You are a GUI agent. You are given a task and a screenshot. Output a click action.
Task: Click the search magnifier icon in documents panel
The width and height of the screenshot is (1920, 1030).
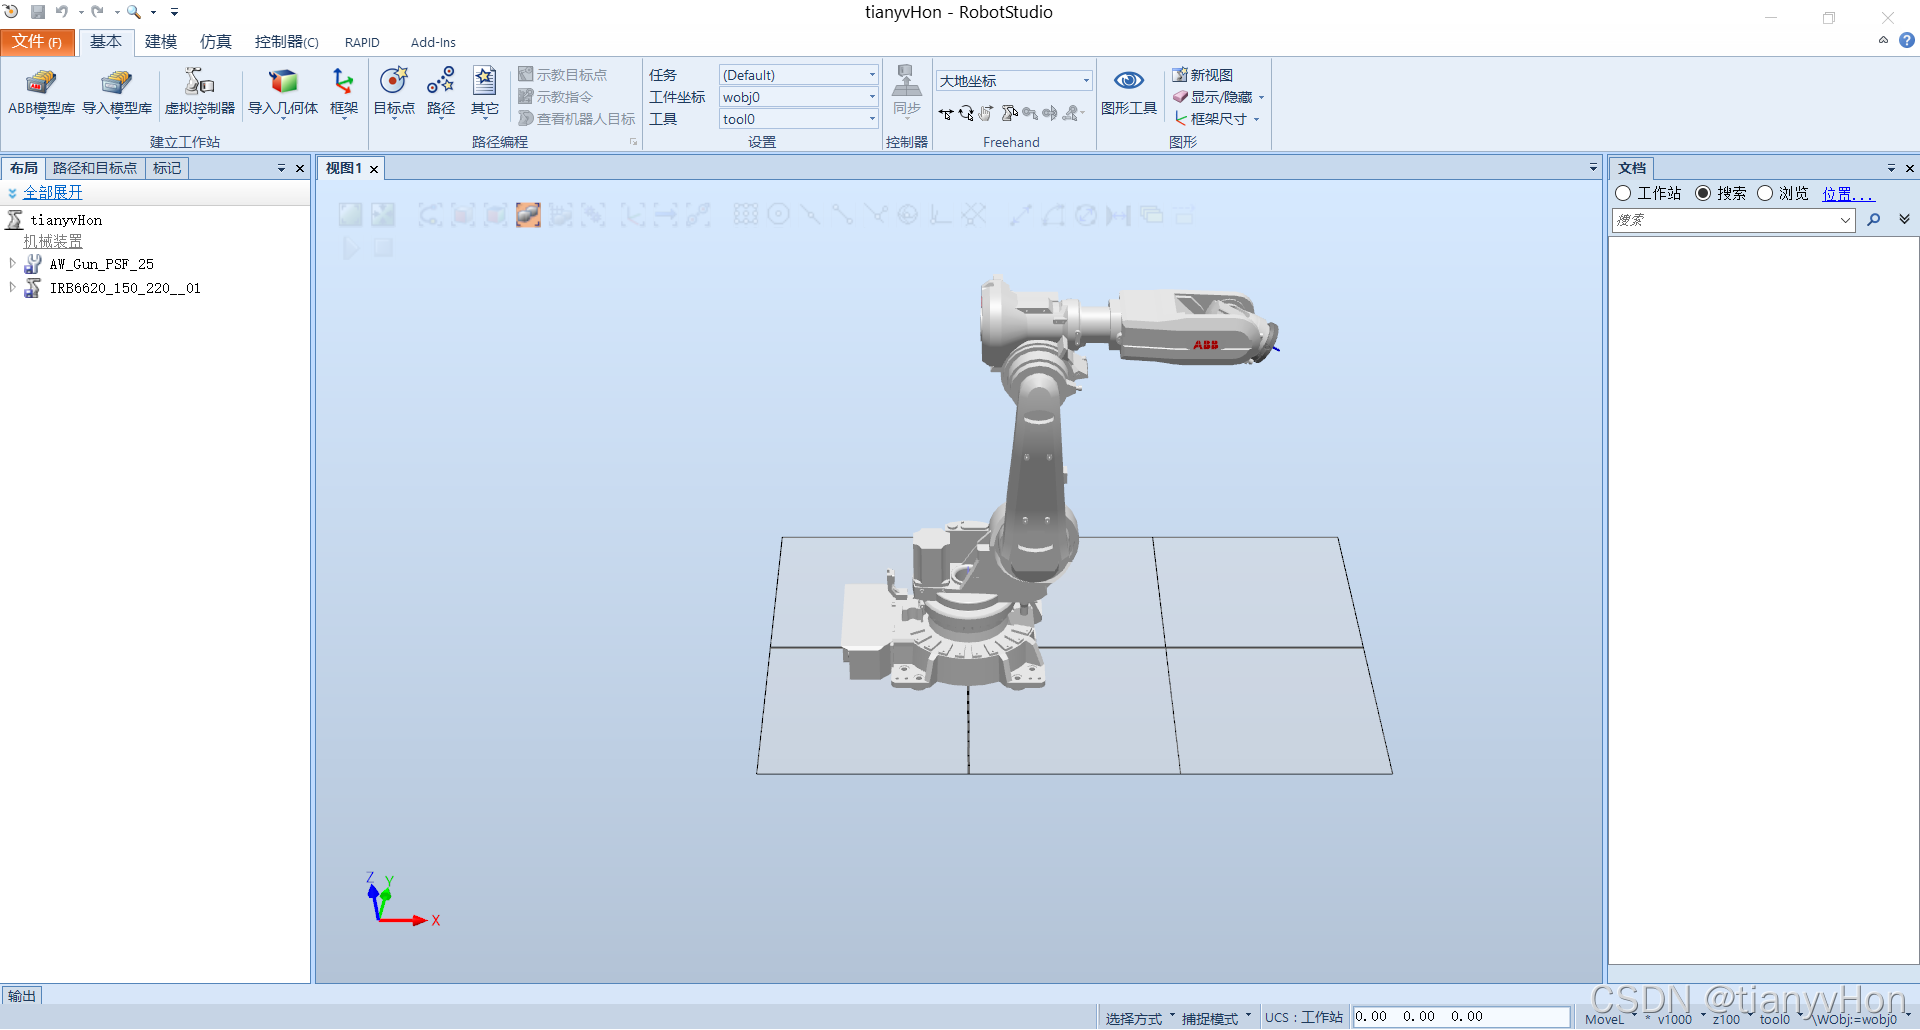[x=1874, y=220]
